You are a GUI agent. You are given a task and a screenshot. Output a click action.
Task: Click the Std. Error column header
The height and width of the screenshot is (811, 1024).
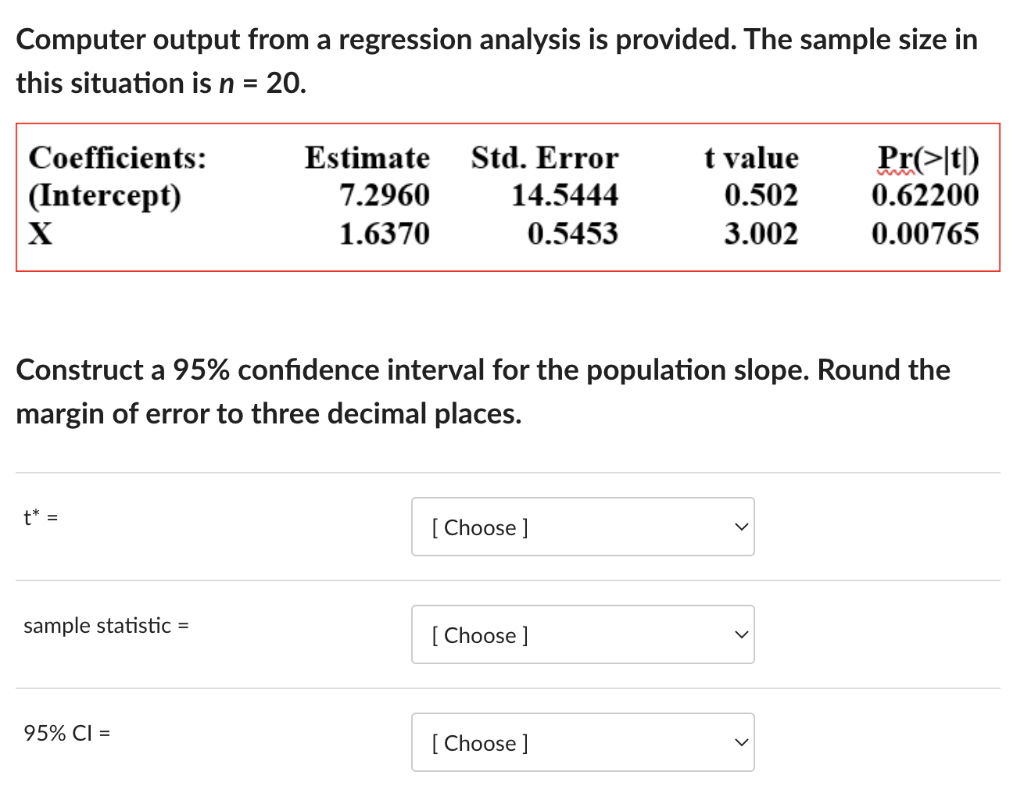click(544, 158)
